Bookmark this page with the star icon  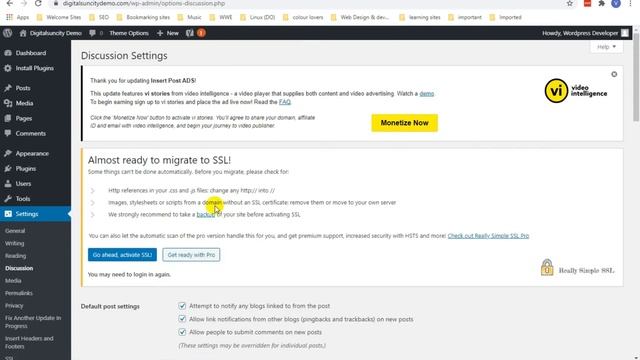click(x=569, y=3)
